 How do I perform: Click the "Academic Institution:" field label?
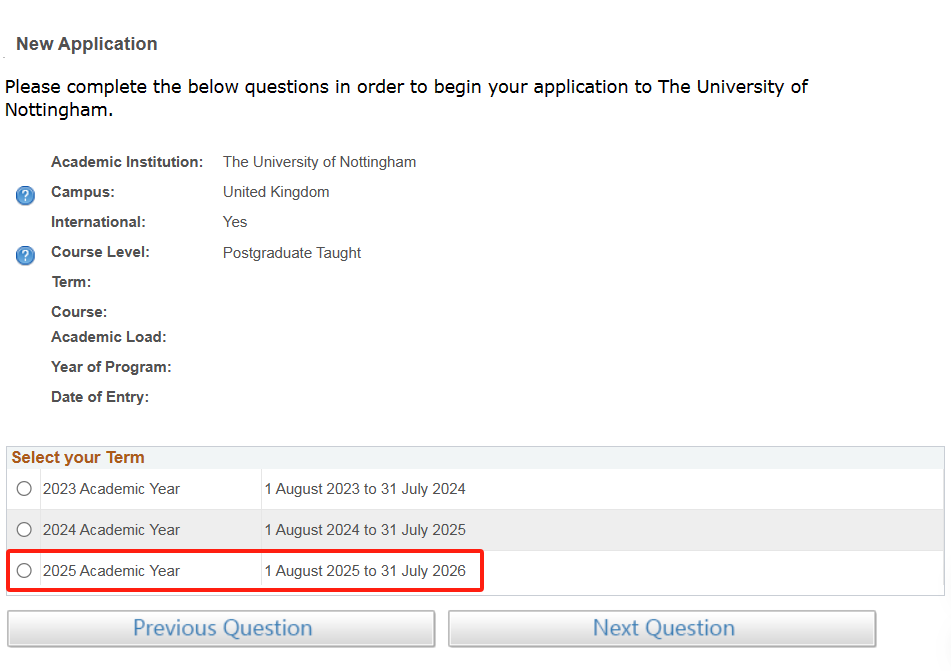pyautogui.click(x=127, y=162)
